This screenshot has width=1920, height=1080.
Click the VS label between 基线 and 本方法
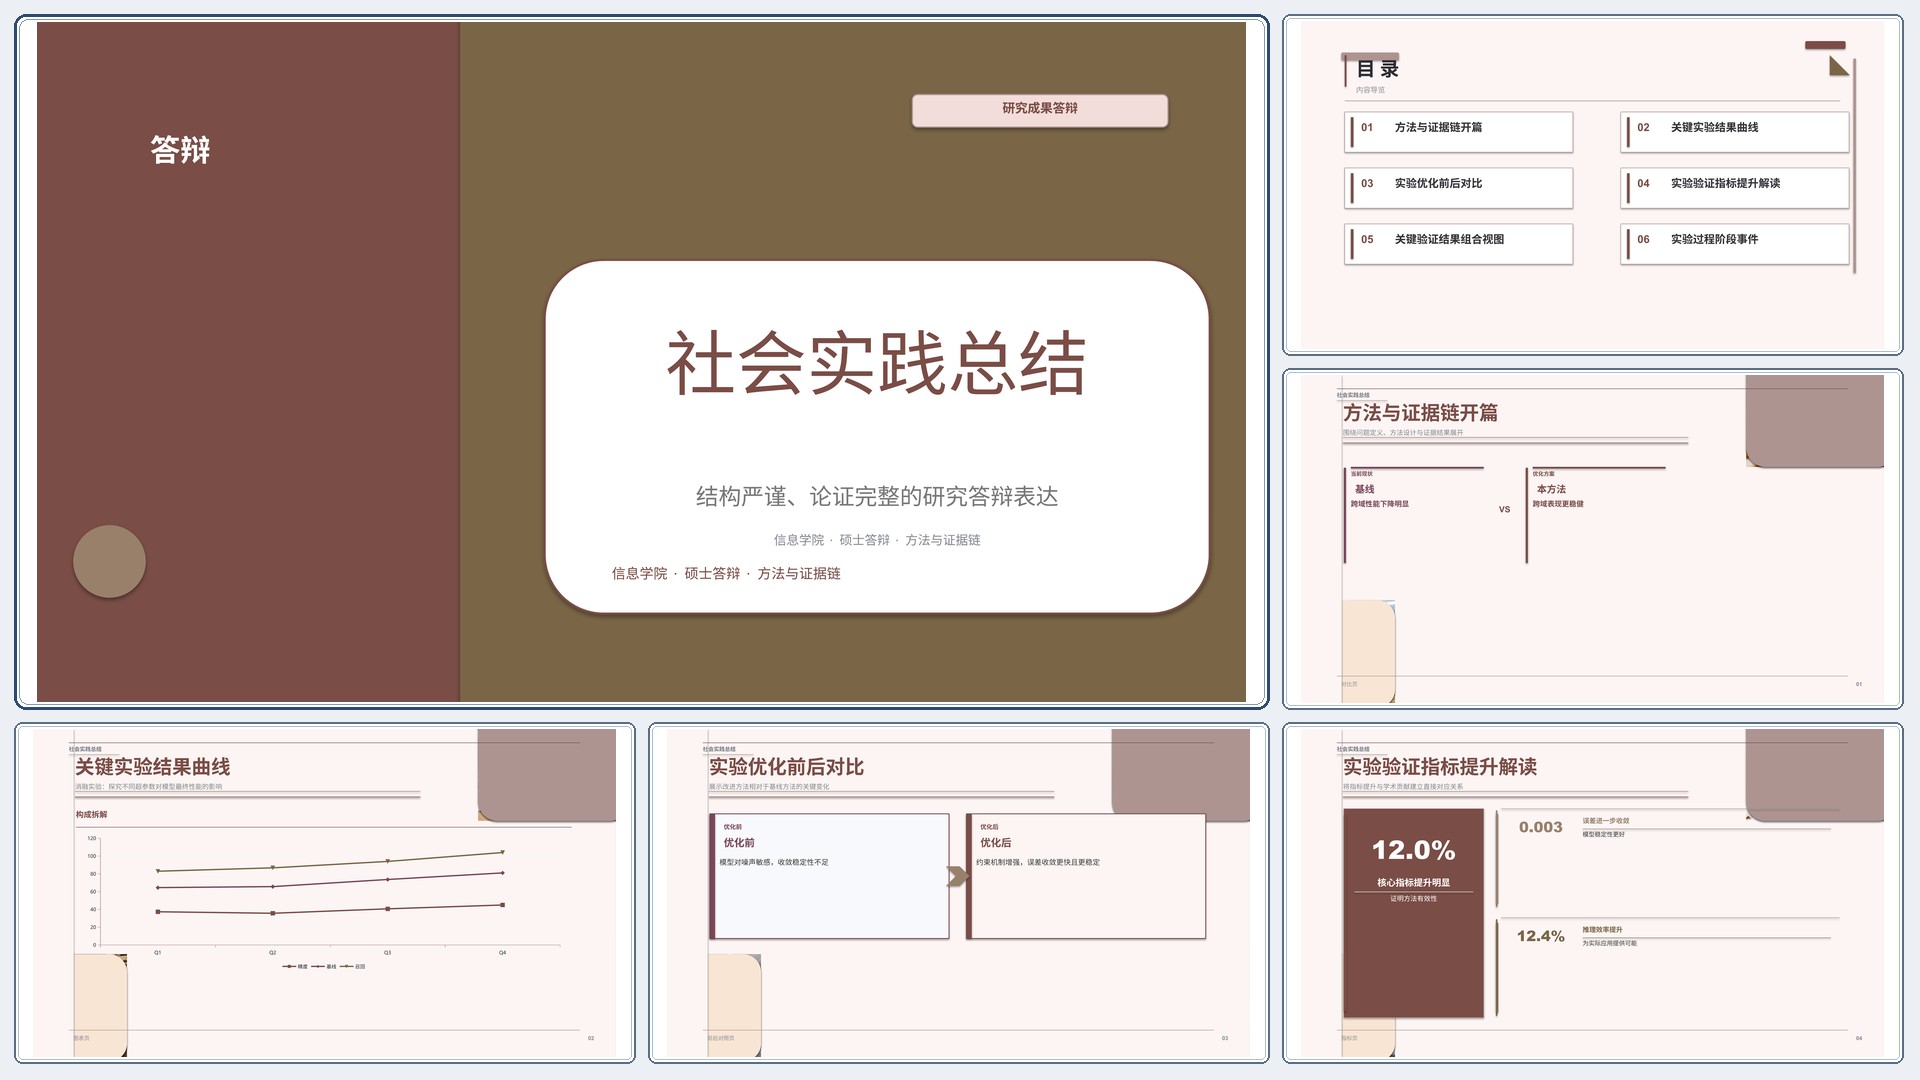[x=1504, y=510]
